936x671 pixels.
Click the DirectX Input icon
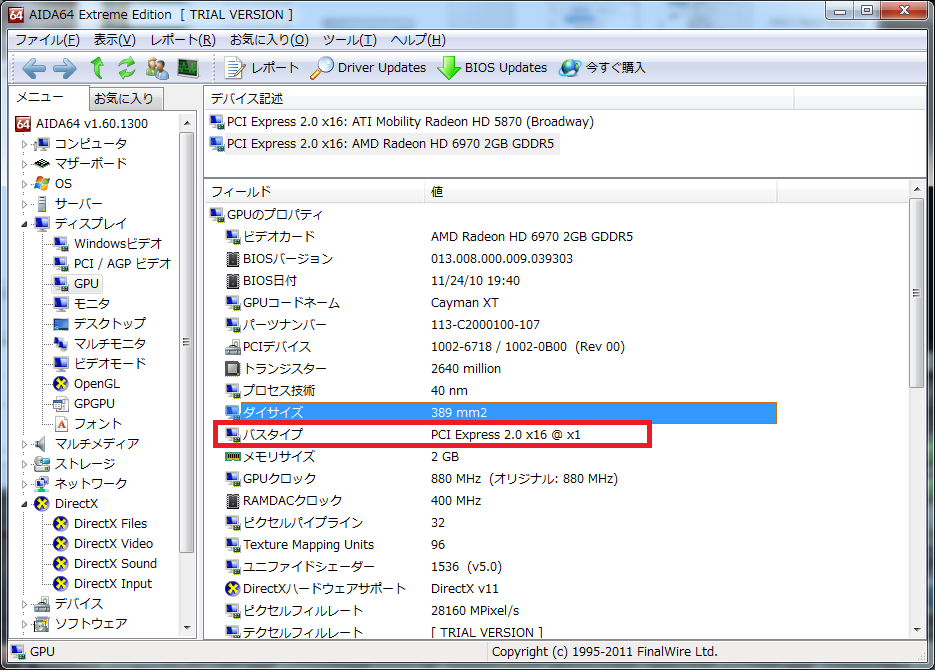pos(61,584)
